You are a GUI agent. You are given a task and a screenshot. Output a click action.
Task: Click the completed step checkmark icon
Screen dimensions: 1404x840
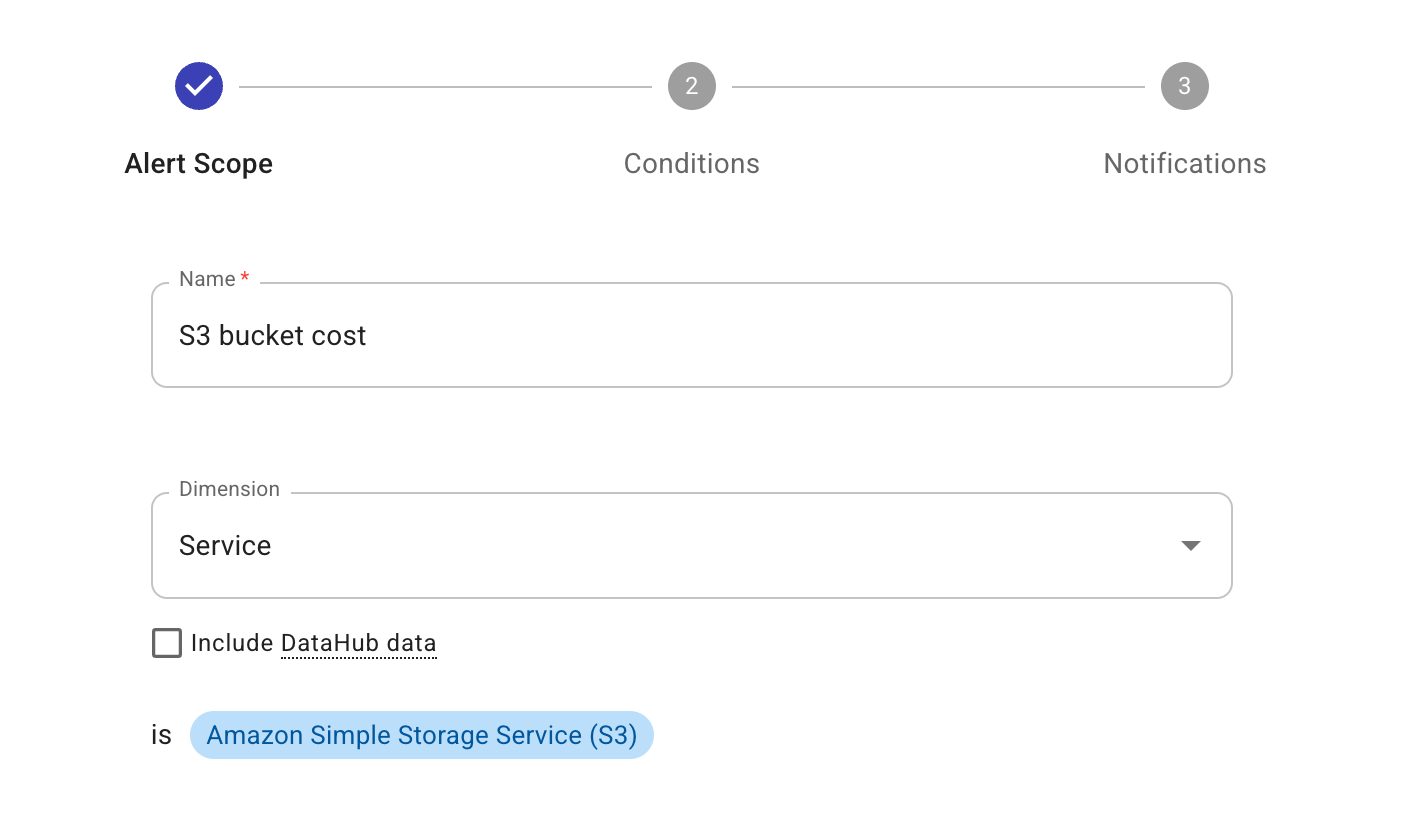pos(199,87)
